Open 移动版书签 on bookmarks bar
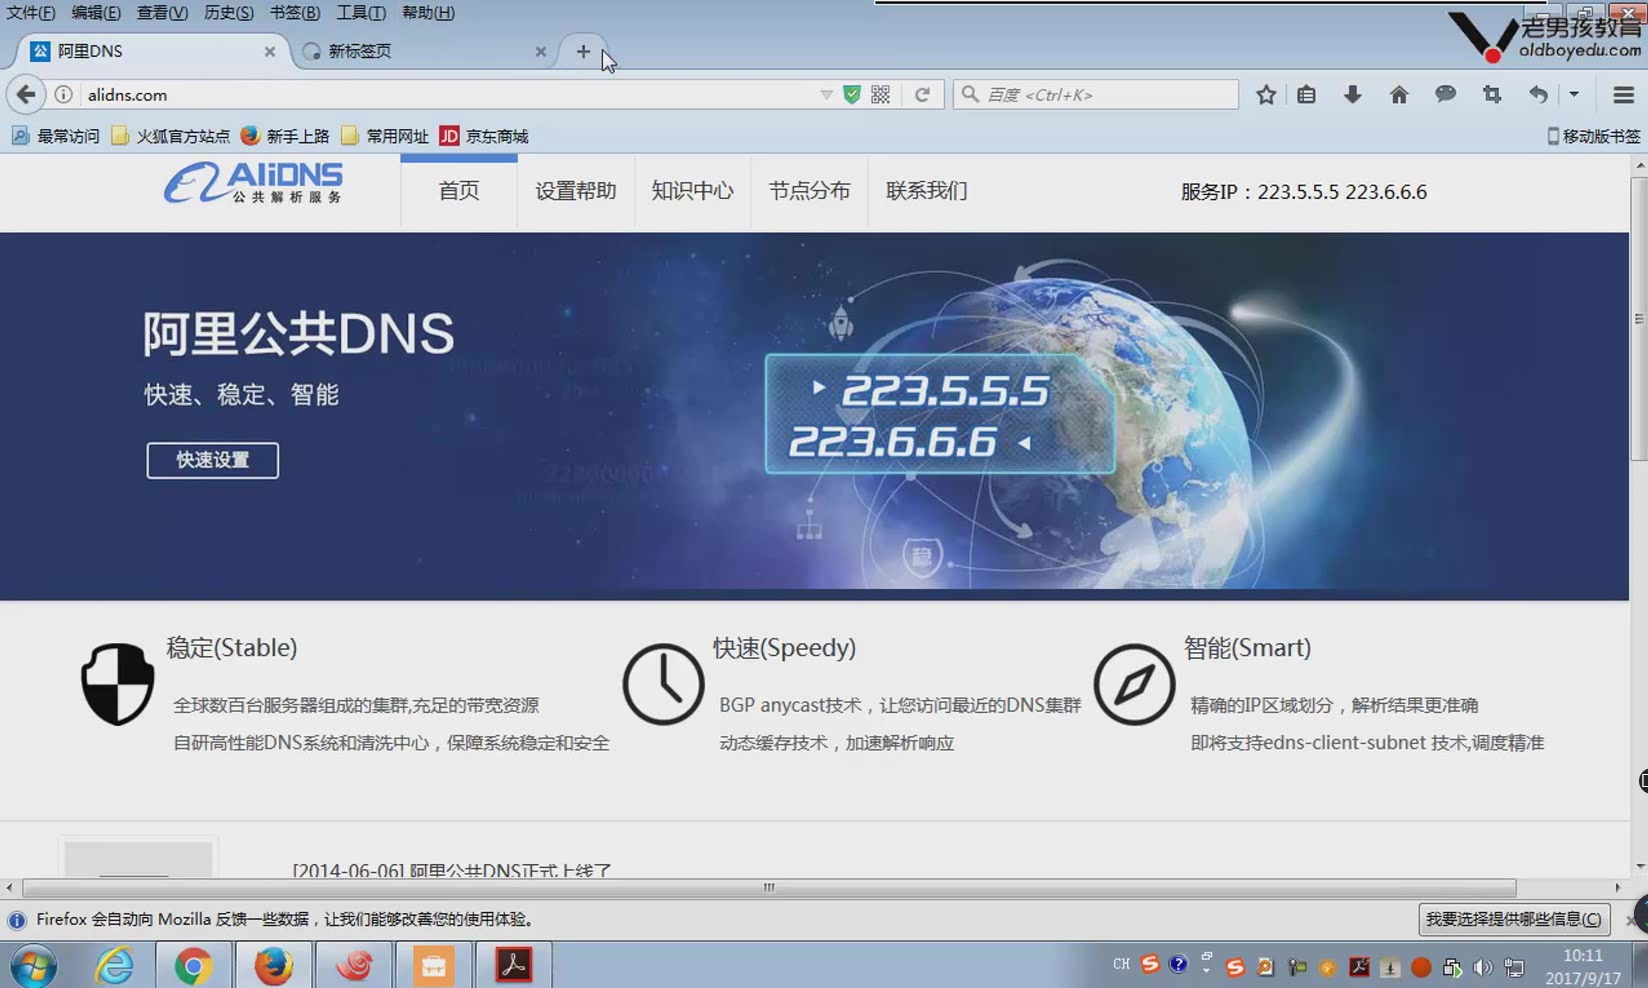Viewport: 1648px width, 988px height. 1594,136
